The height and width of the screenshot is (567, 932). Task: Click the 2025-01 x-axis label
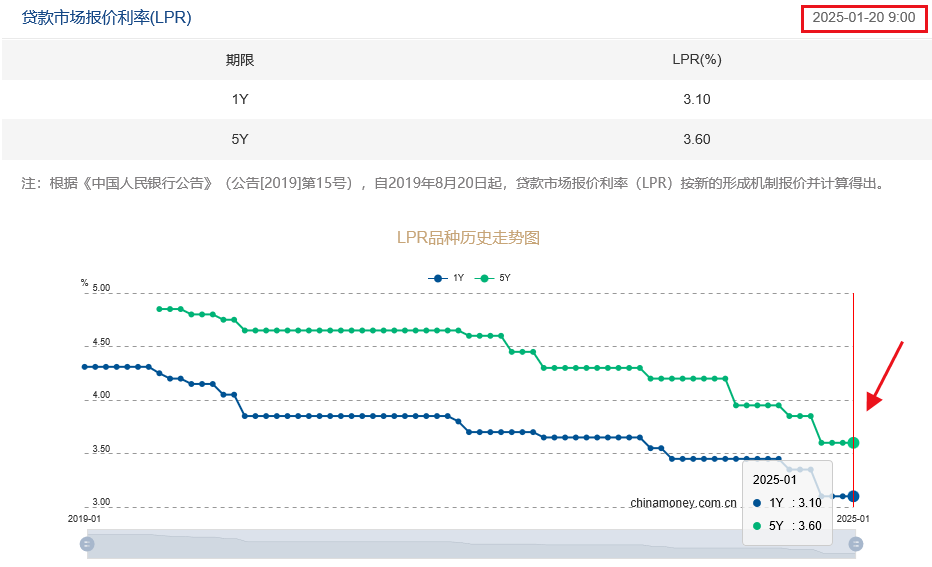(853, 519)
